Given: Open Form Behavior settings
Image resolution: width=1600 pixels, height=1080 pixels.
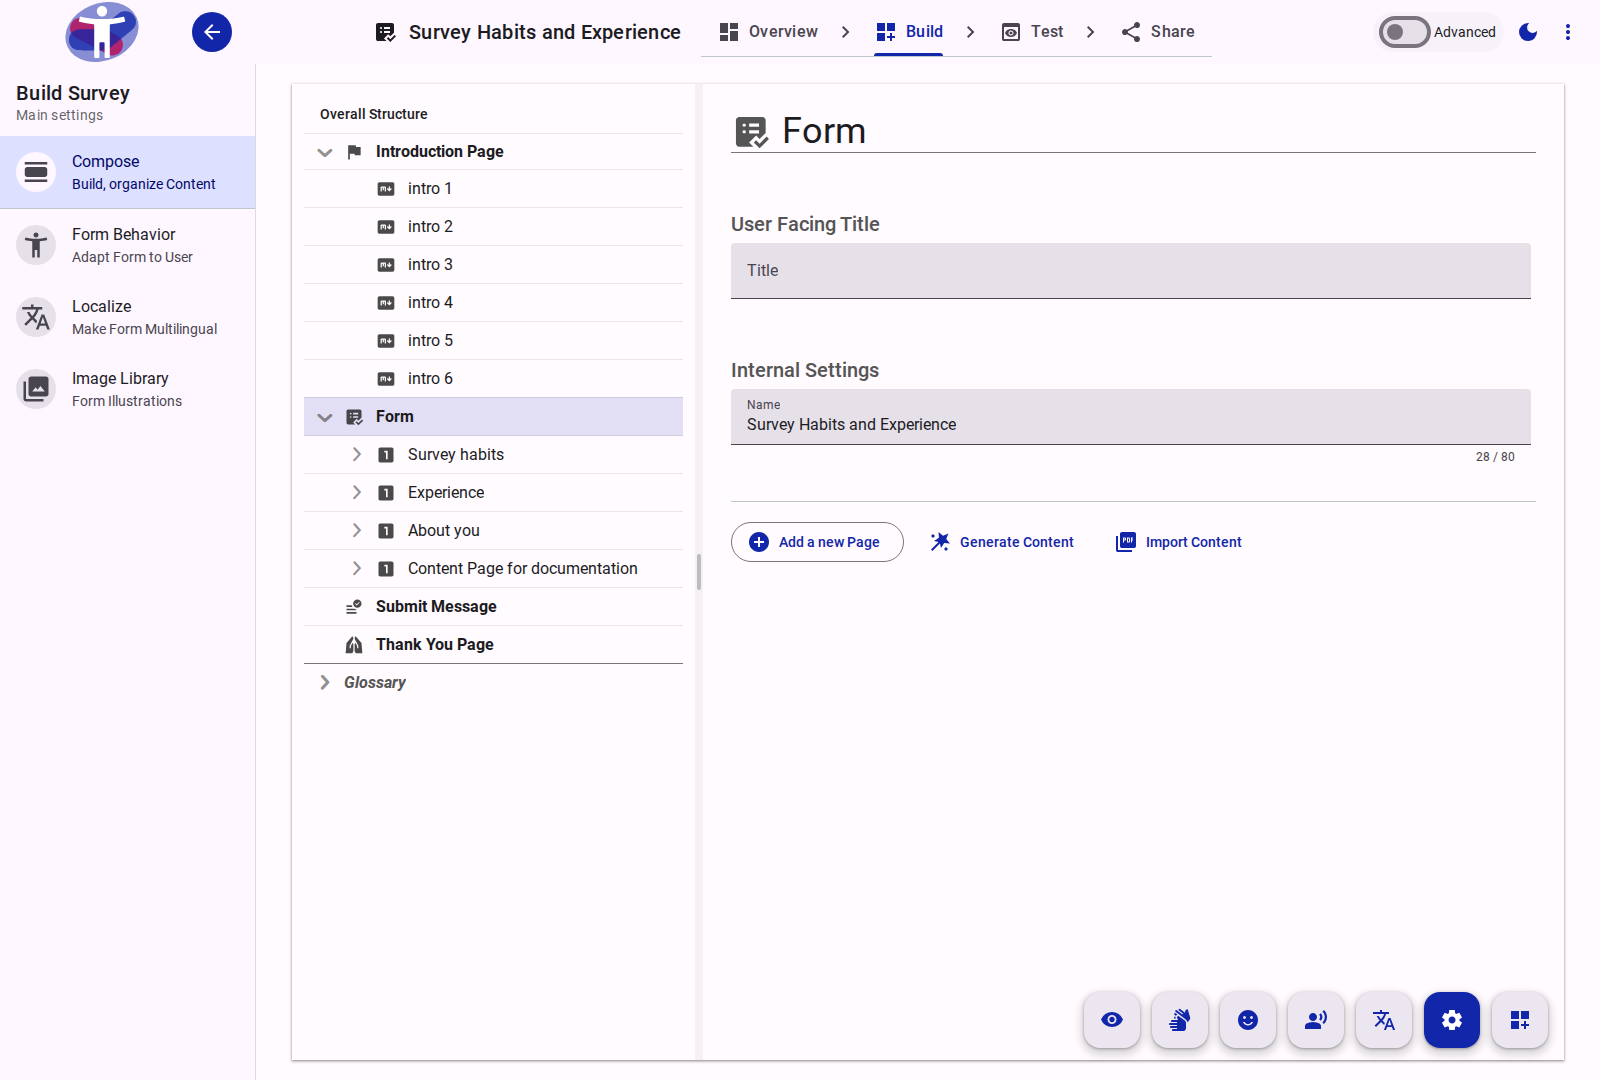Looking at the screenshot, I should (127, 245).
